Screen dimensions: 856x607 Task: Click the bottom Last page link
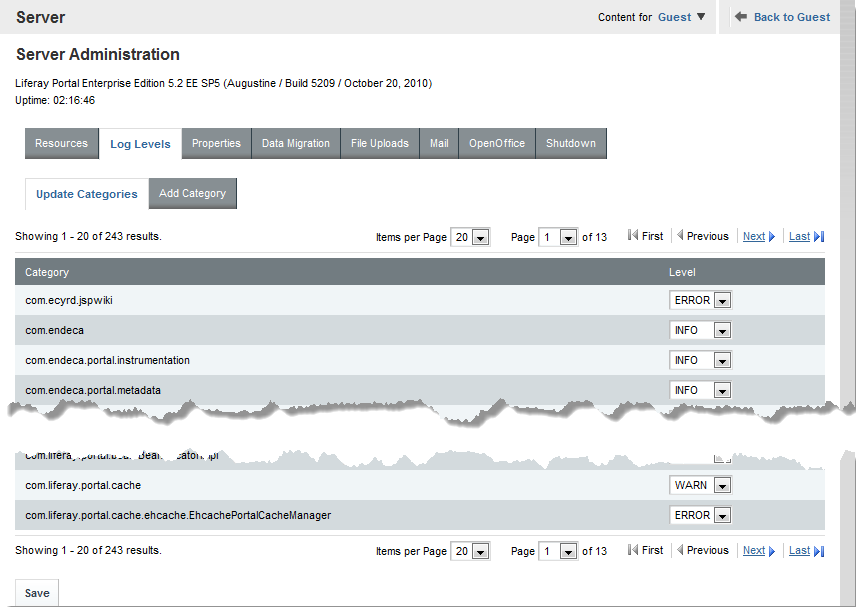(x=799, y=550)
